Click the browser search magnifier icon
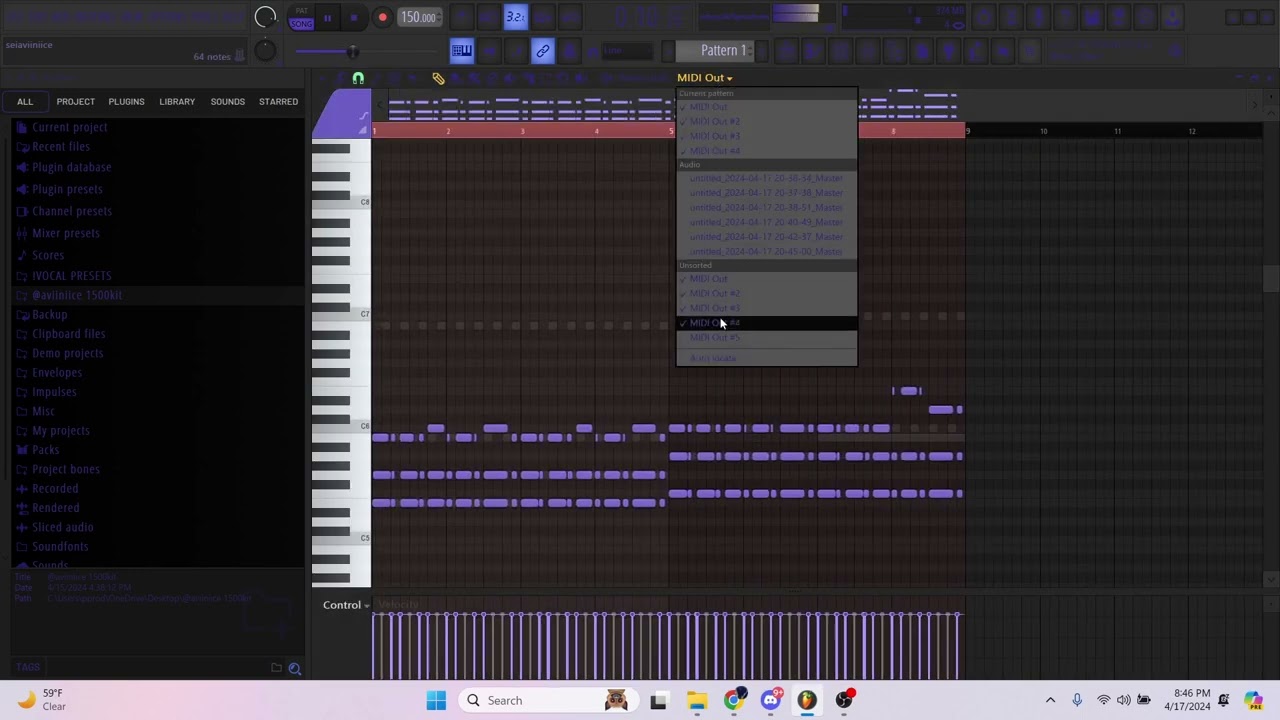Image resolution: width=1280 pixels, height=720 pixels. coord(295,668)
